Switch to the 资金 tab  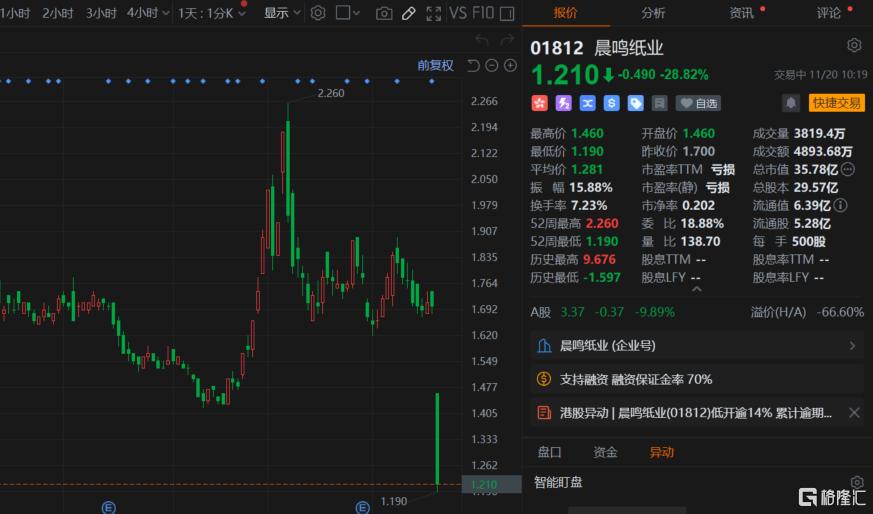pos(605,452)
